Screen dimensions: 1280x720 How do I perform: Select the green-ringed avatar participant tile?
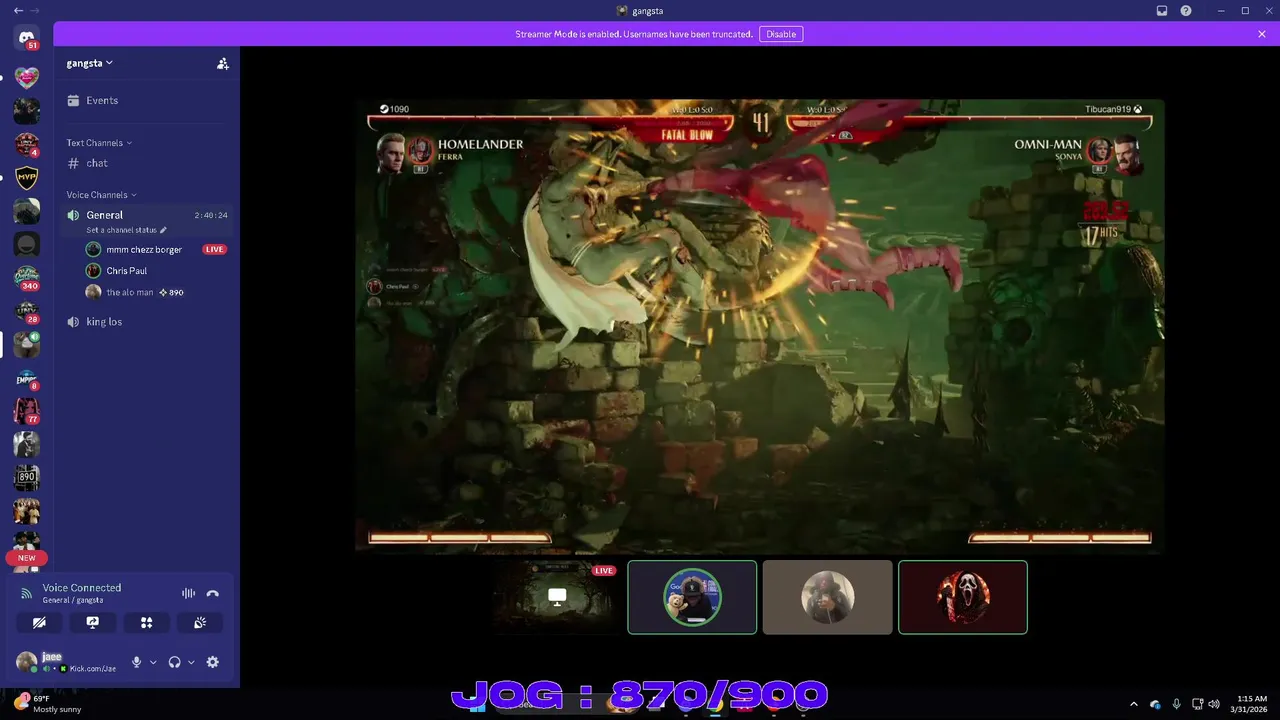click(x=692, y=597)
